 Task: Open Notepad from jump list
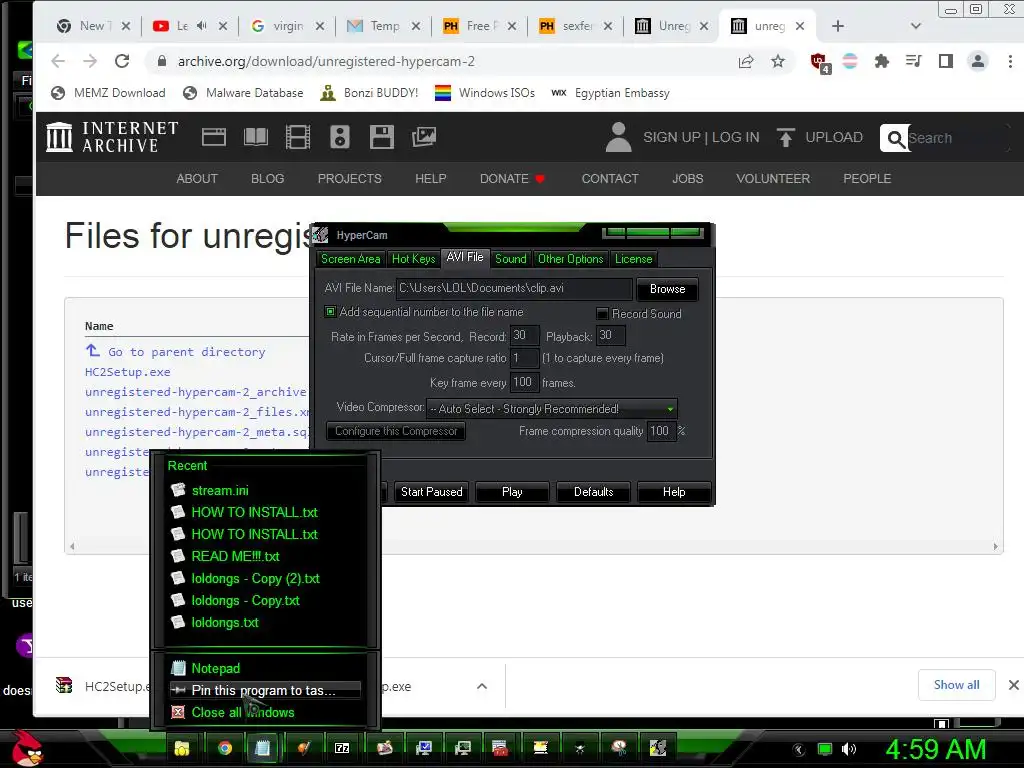[x=265, y=668]
